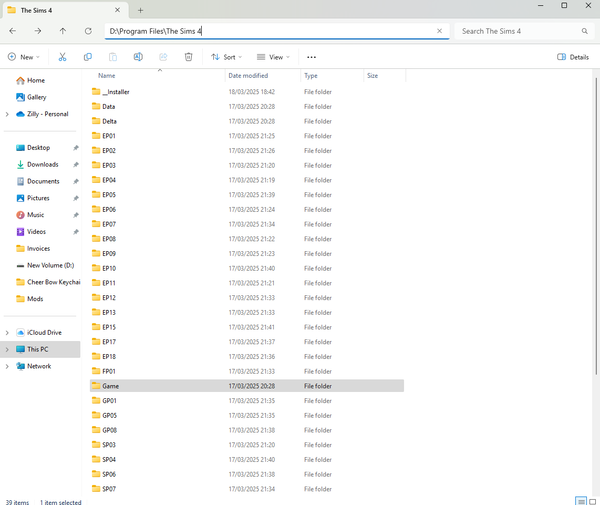Screen dimensions: 600x505
Task: Add a new tab with plus
Action: click(140, 10)
